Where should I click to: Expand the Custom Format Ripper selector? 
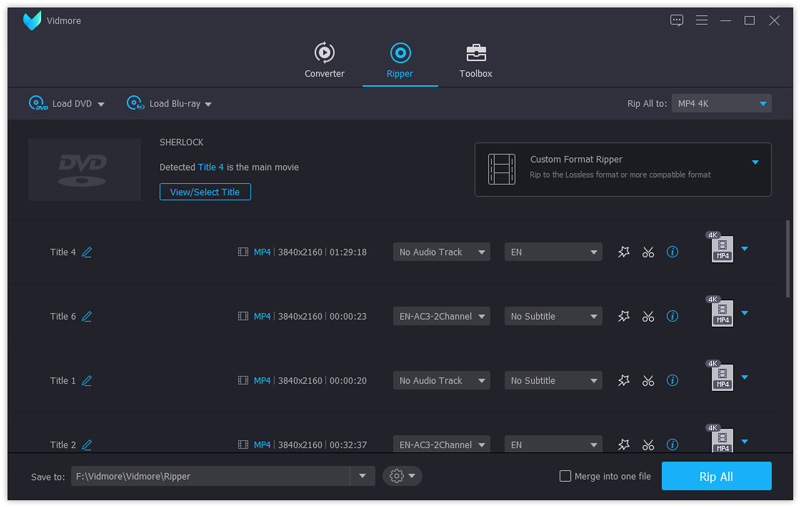pos(755,162)
